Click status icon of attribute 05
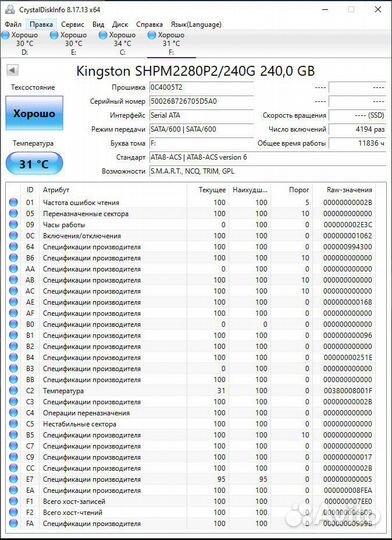The width and height of the screenshot is (392, 540). tap(13, 214)
